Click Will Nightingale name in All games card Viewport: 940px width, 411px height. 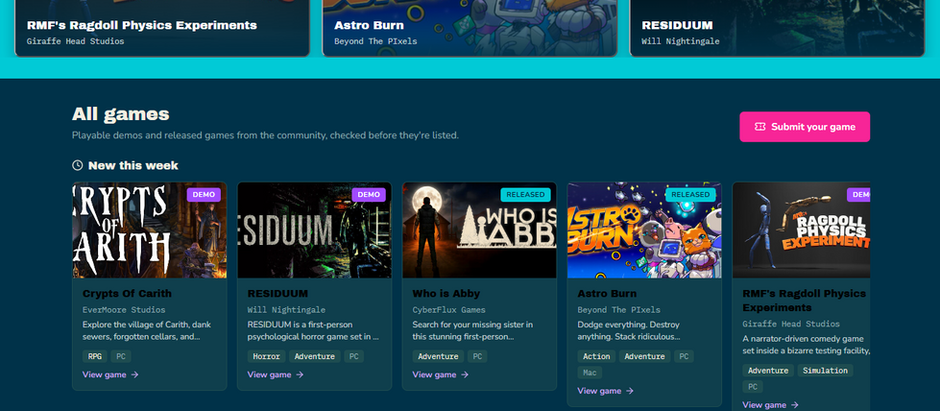287,310
